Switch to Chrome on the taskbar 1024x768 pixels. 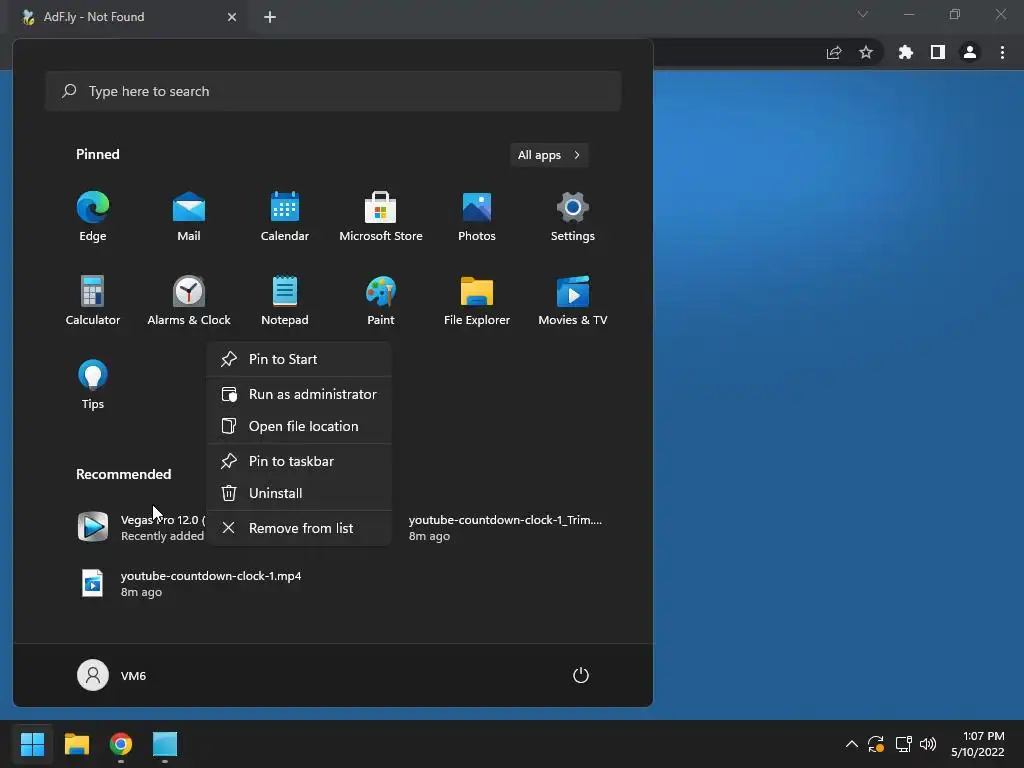121,744
